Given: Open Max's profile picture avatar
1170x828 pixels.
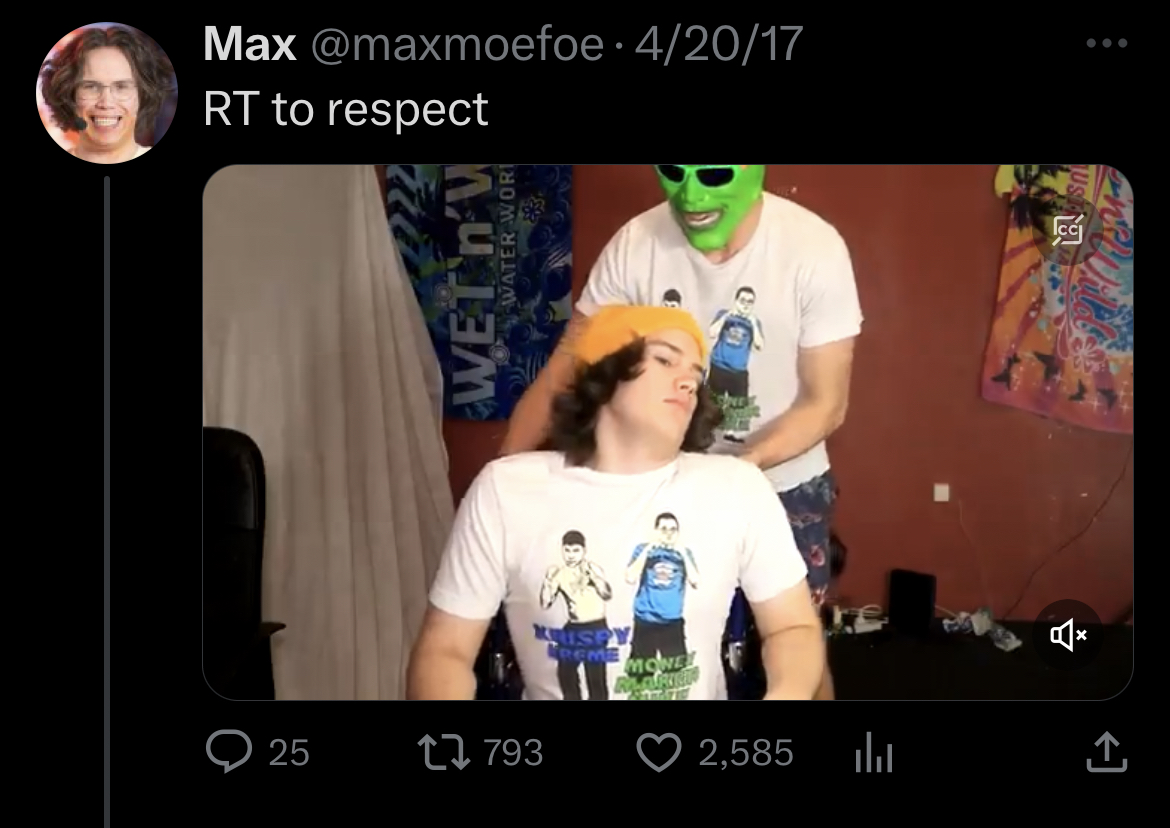Looking at the screenshot, I should click(x=107, y=92).
